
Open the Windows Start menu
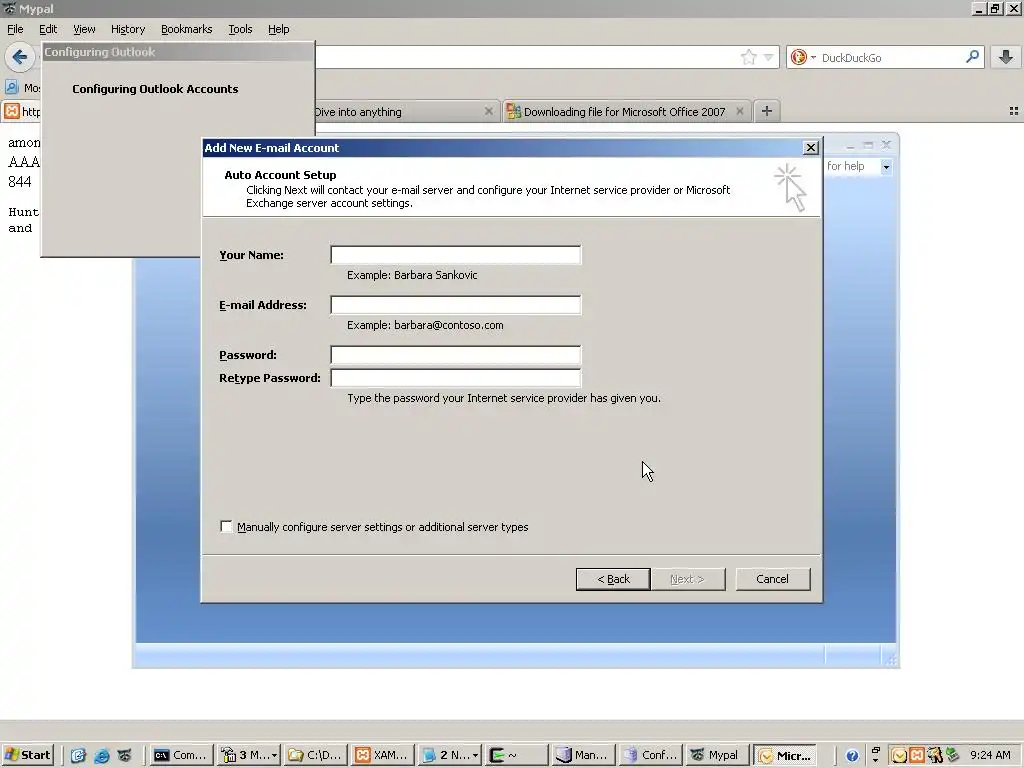point(27,755)
